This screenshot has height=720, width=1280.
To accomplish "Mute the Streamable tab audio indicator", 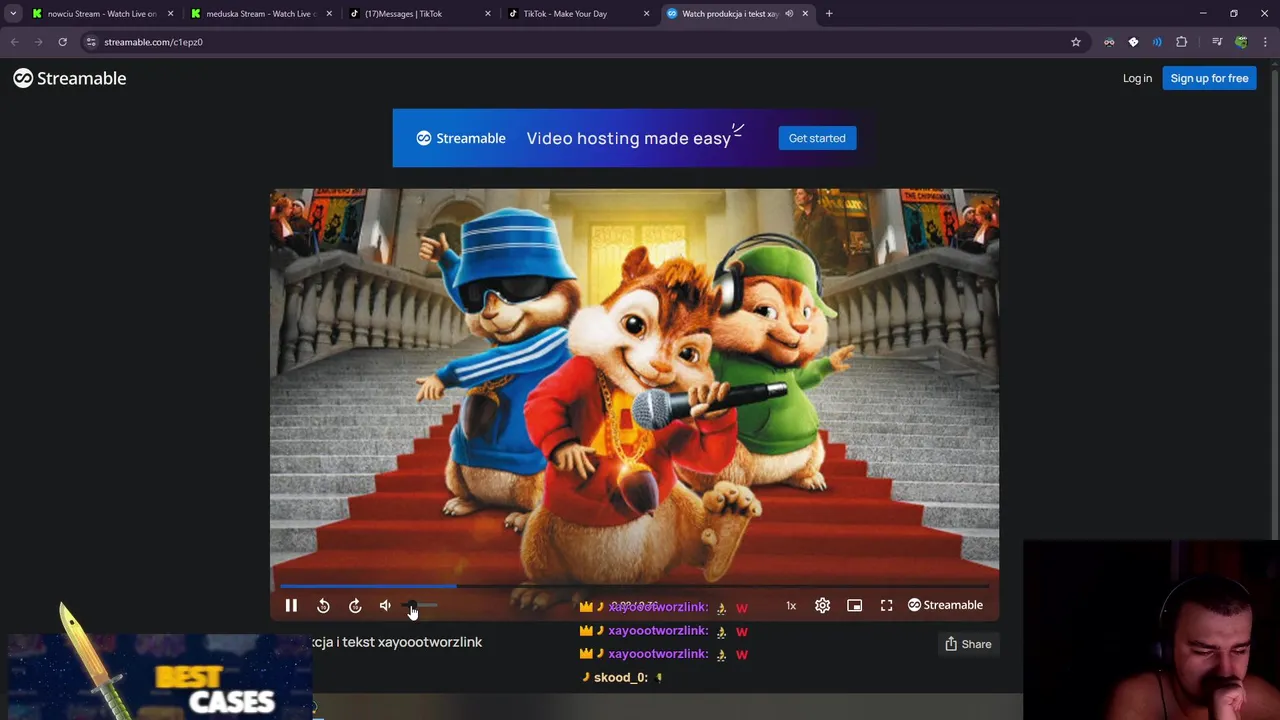I will click(x=789, y=14).
